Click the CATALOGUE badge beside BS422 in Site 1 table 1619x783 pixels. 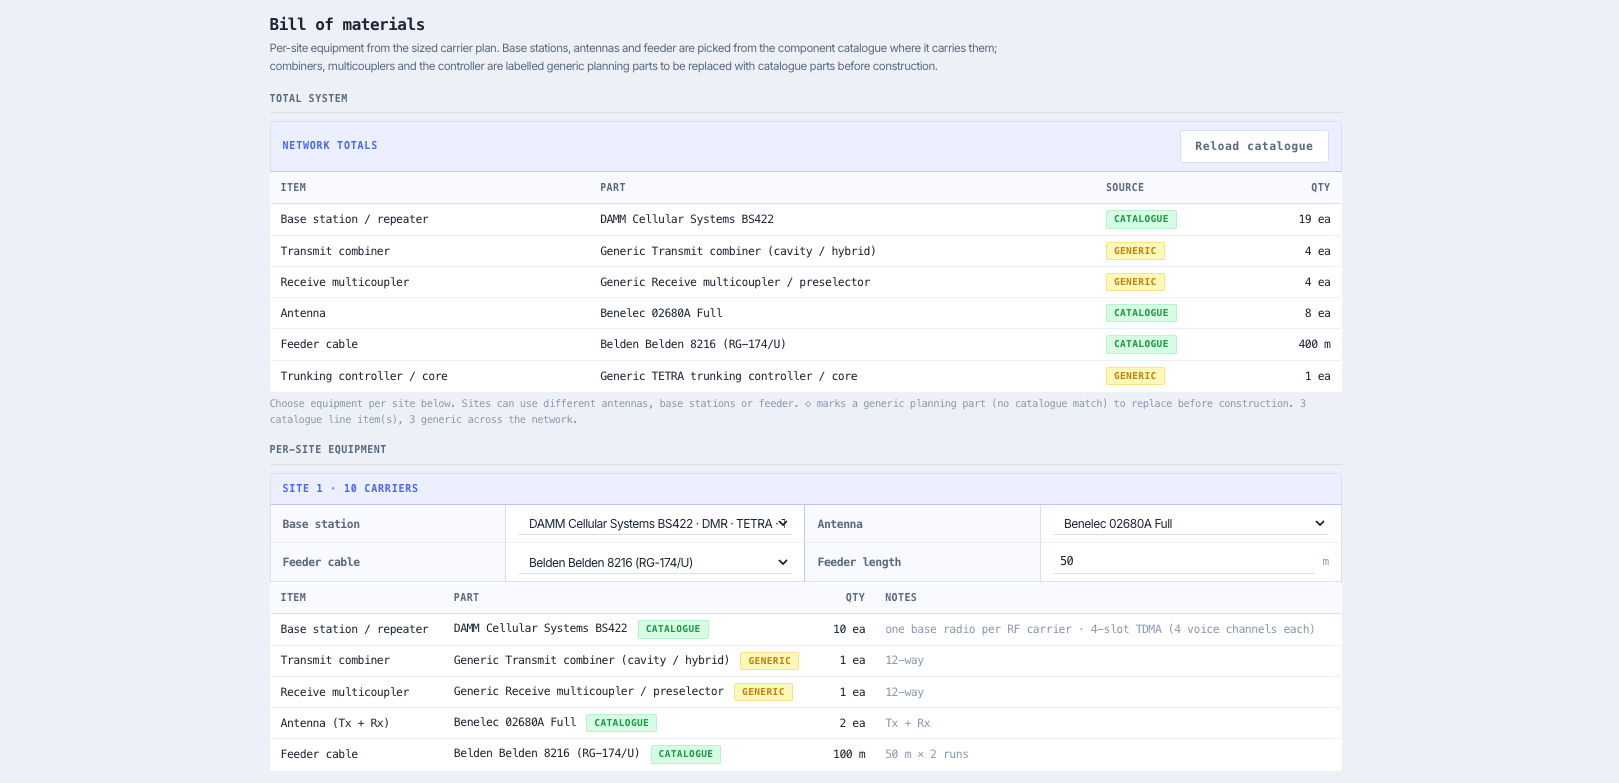(673, 629)
